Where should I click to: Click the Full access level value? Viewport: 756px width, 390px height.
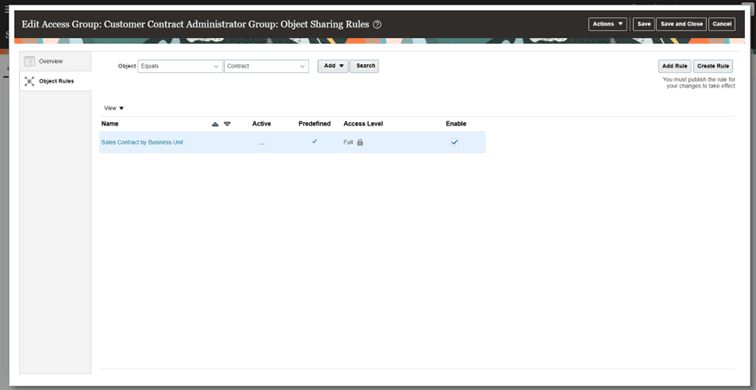pos(348,143)
